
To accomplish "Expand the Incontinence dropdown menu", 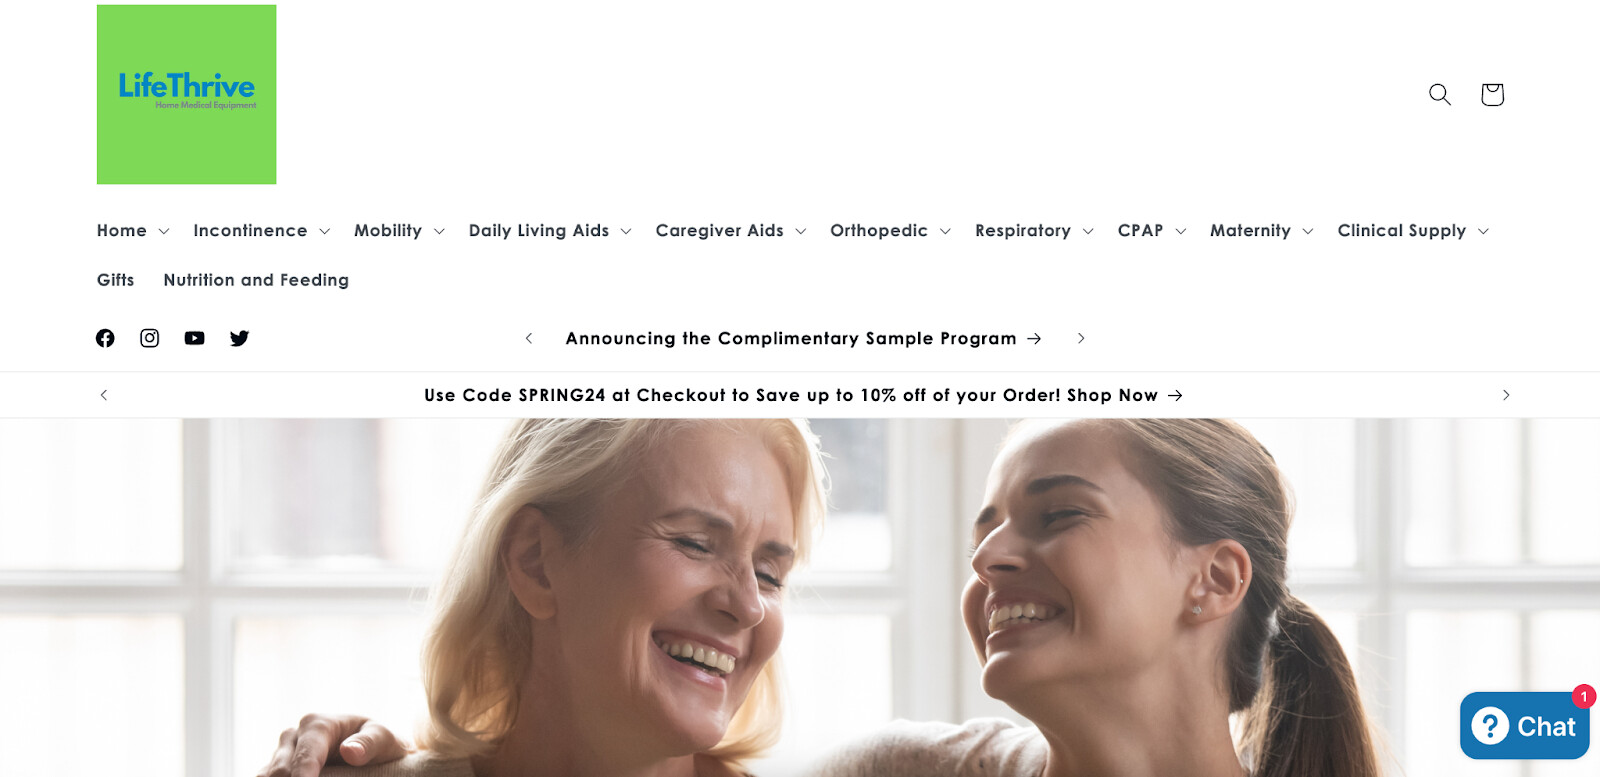I will [262, 231].
